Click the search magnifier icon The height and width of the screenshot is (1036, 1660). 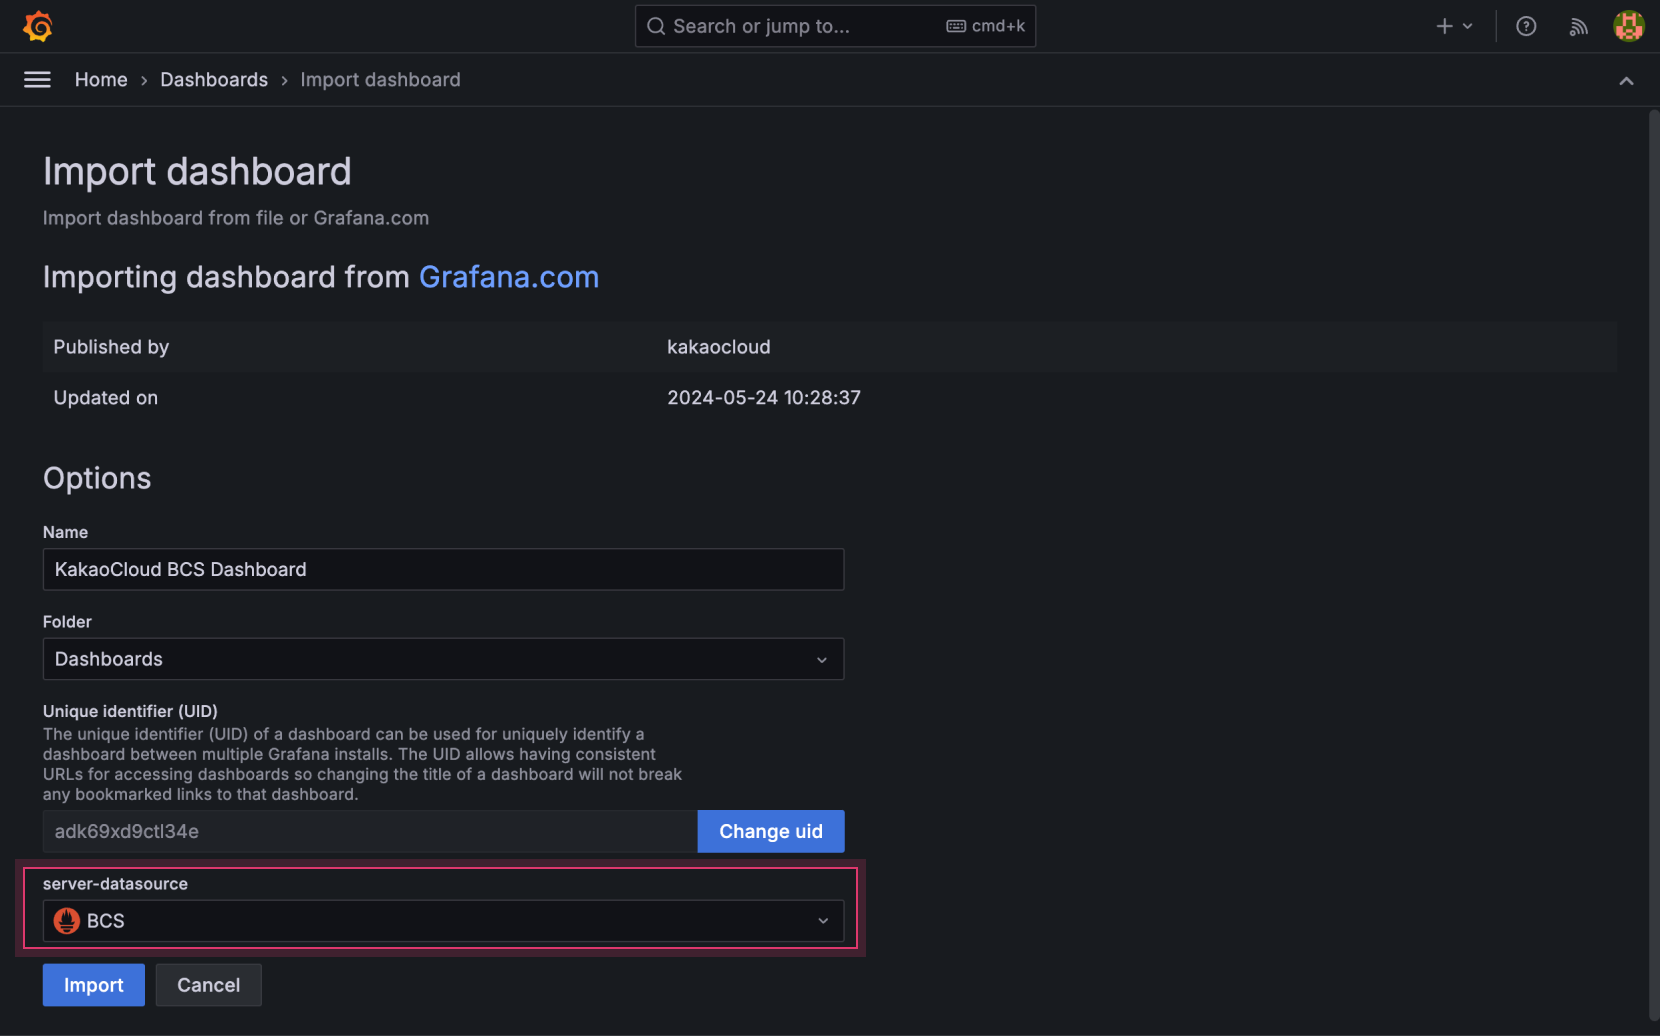656,26
